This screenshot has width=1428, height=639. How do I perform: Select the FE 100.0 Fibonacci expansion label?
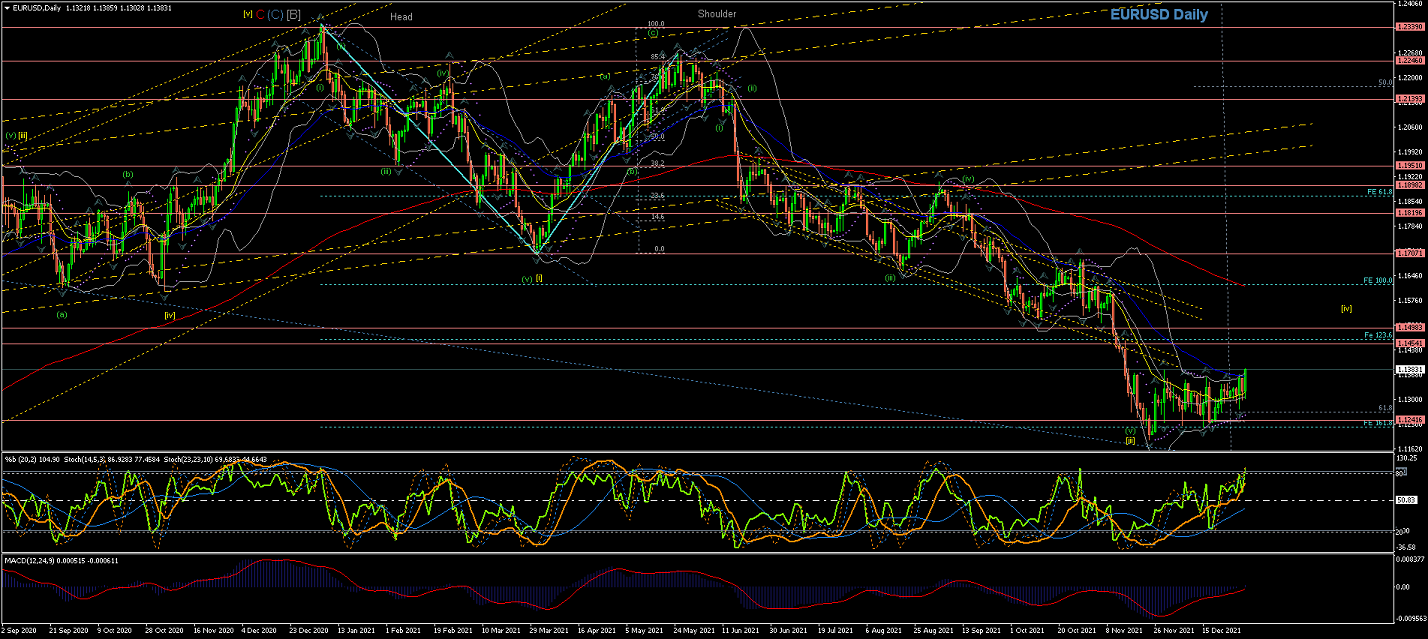coord(1378,281)
